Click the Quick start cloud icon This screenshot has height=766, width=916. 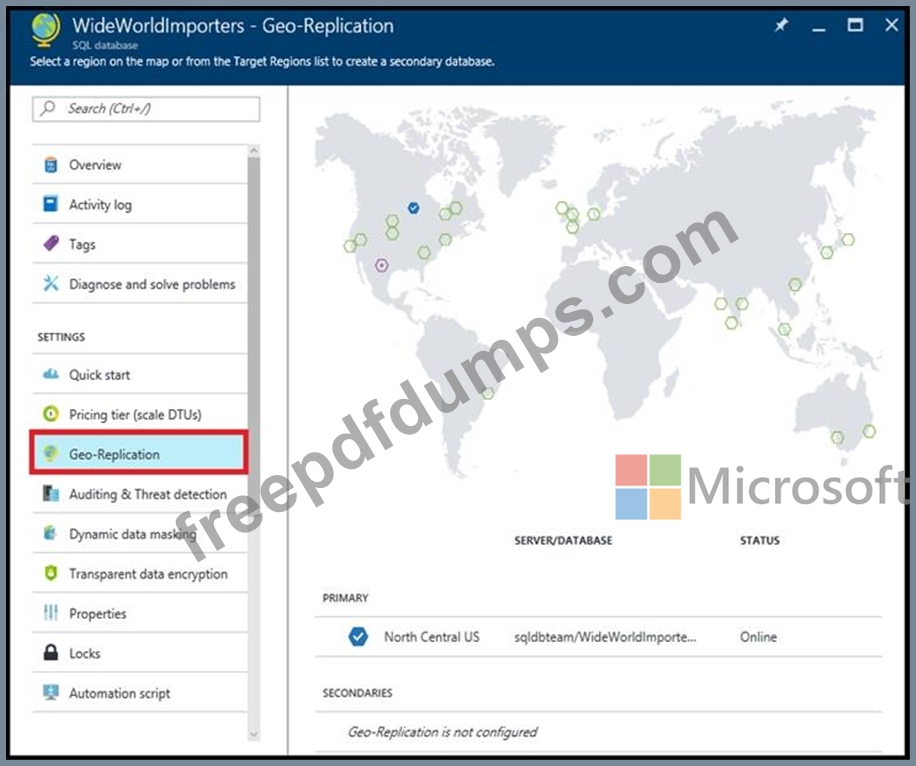coord(51,374)
